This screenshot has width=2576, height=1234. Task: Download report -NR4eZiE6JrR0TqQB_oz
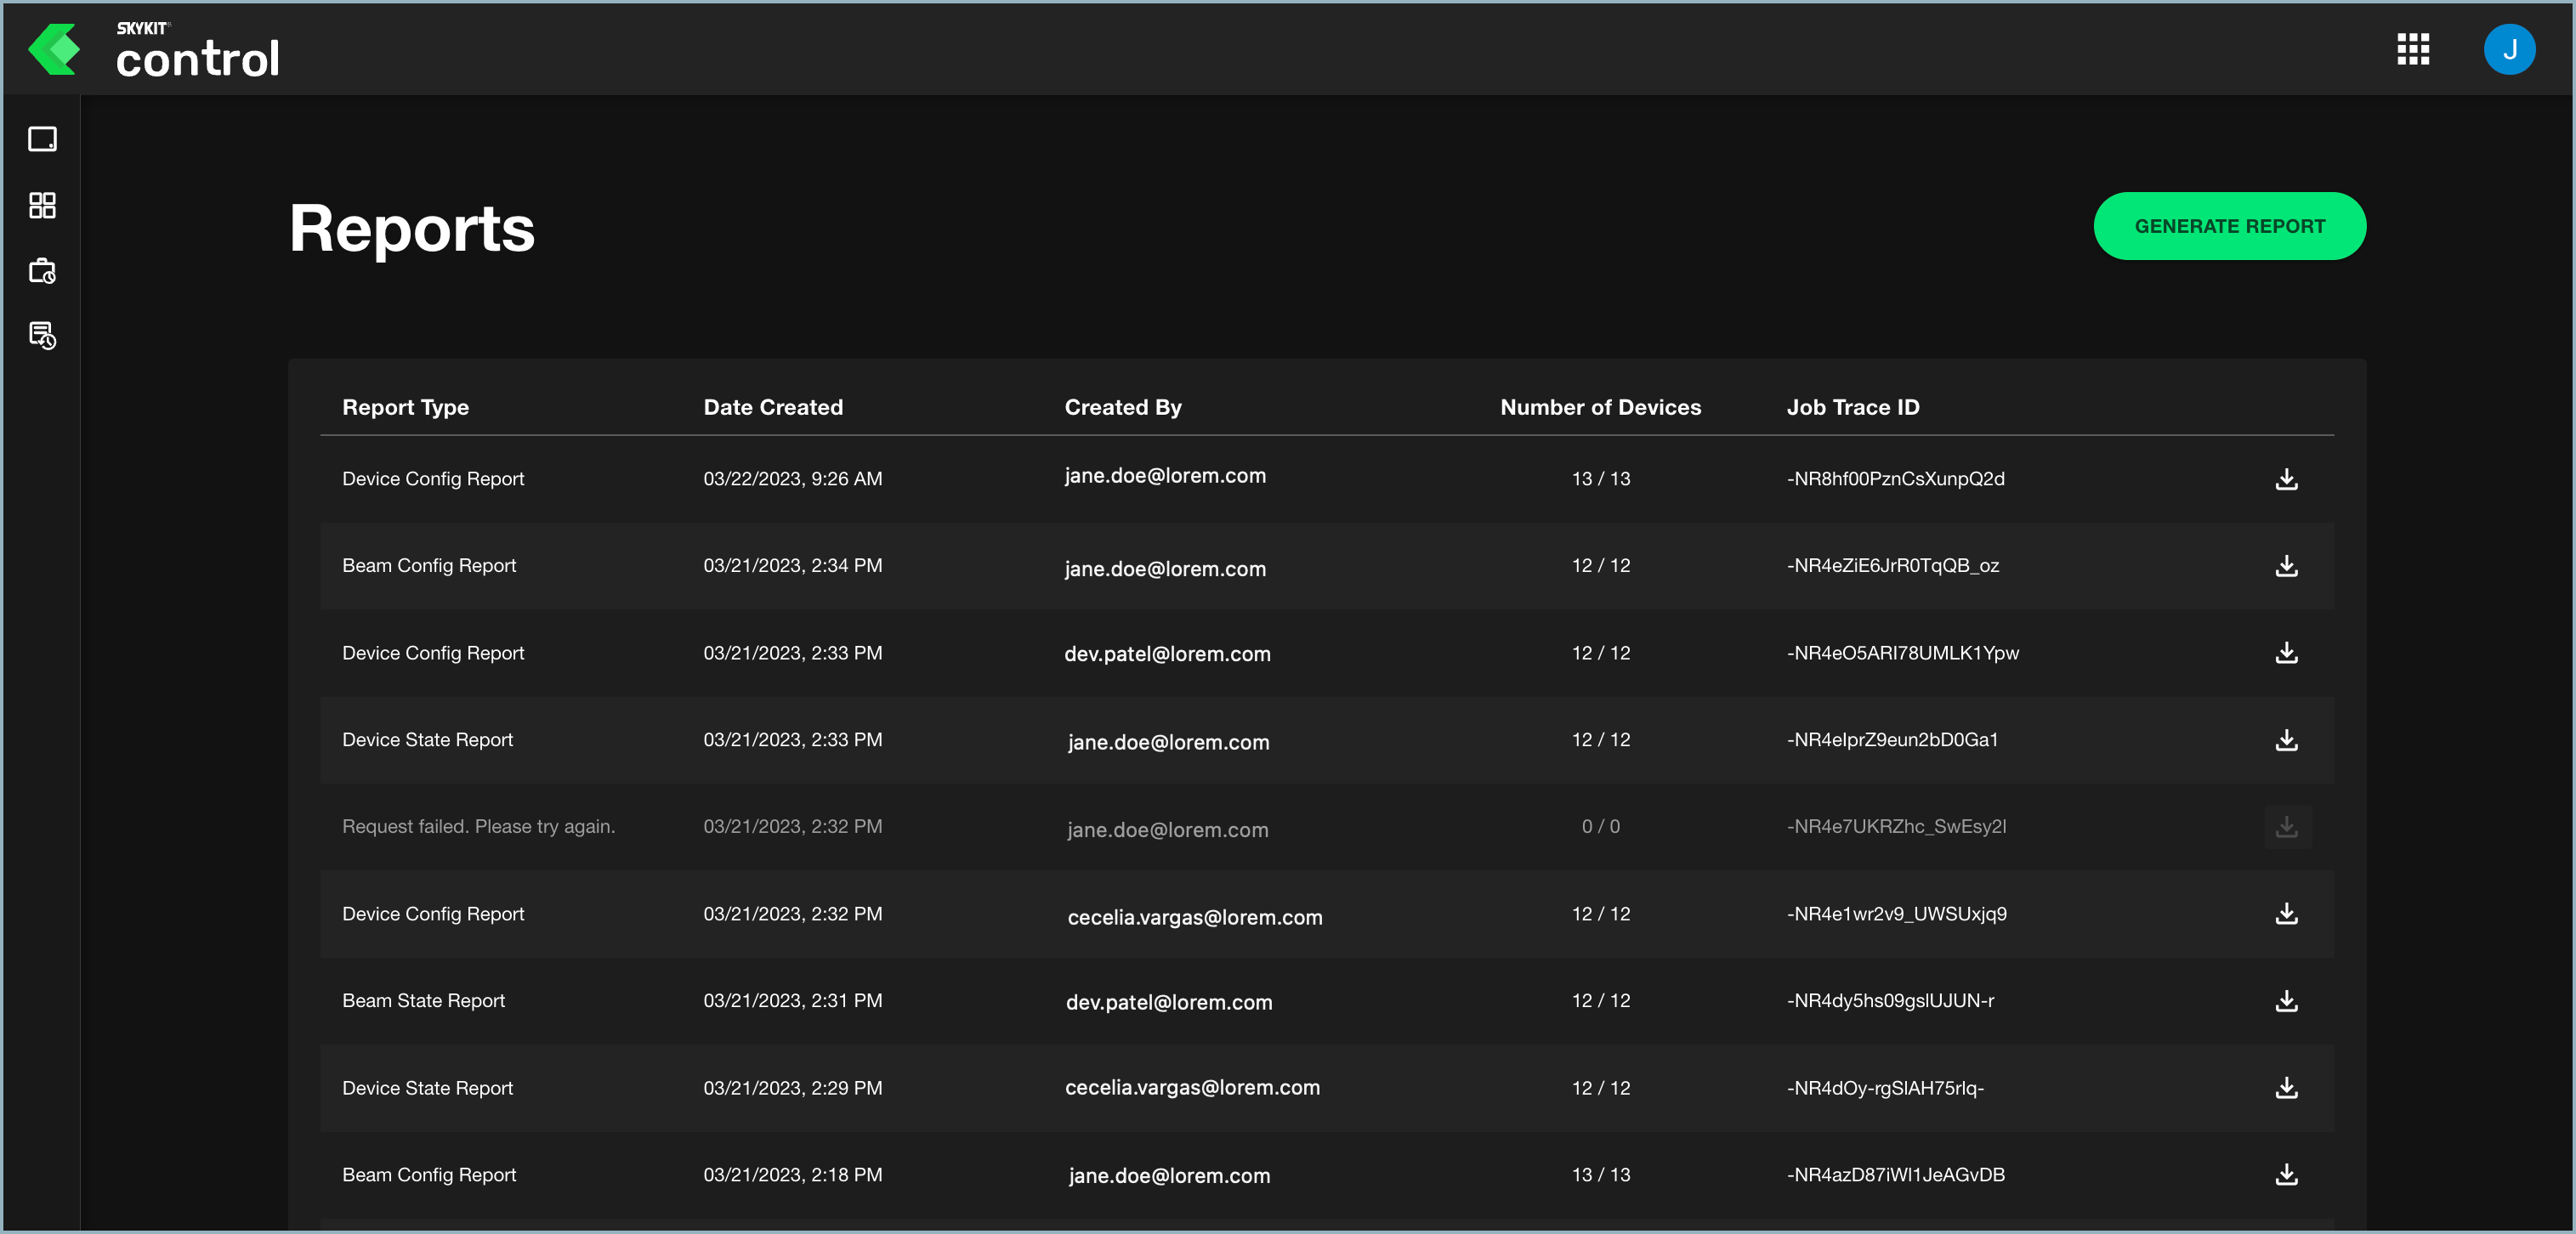(2286, 566)
